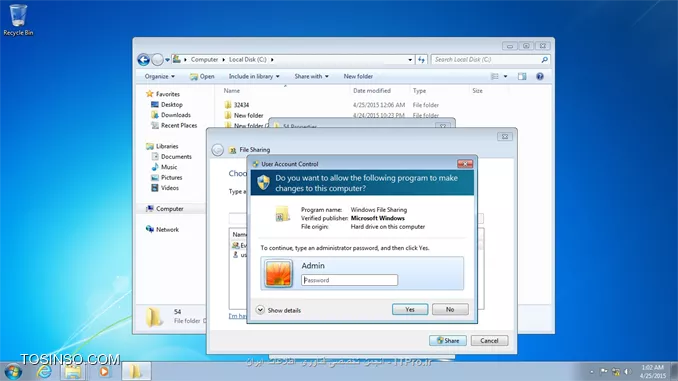The width and height of the screenshot is (678, 381).
Task: Select the folder named 32434
Action: tap(237, 105)
